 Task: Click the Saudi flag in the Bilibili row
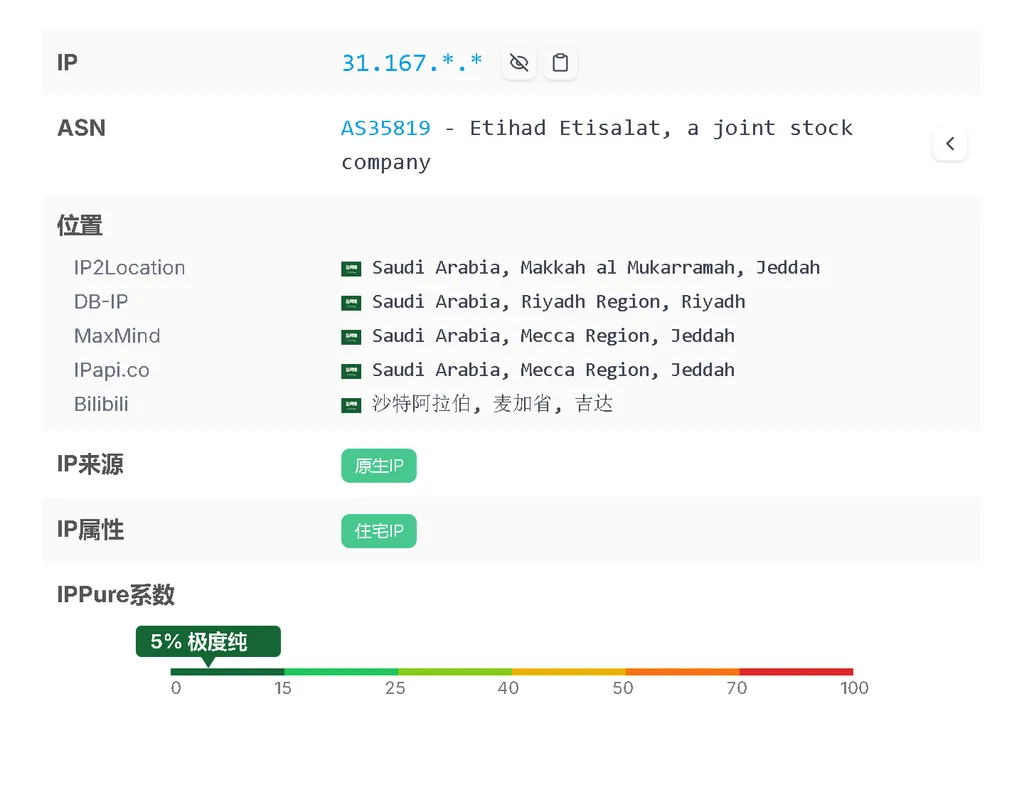pyautogui.click(x=351, y=405)
